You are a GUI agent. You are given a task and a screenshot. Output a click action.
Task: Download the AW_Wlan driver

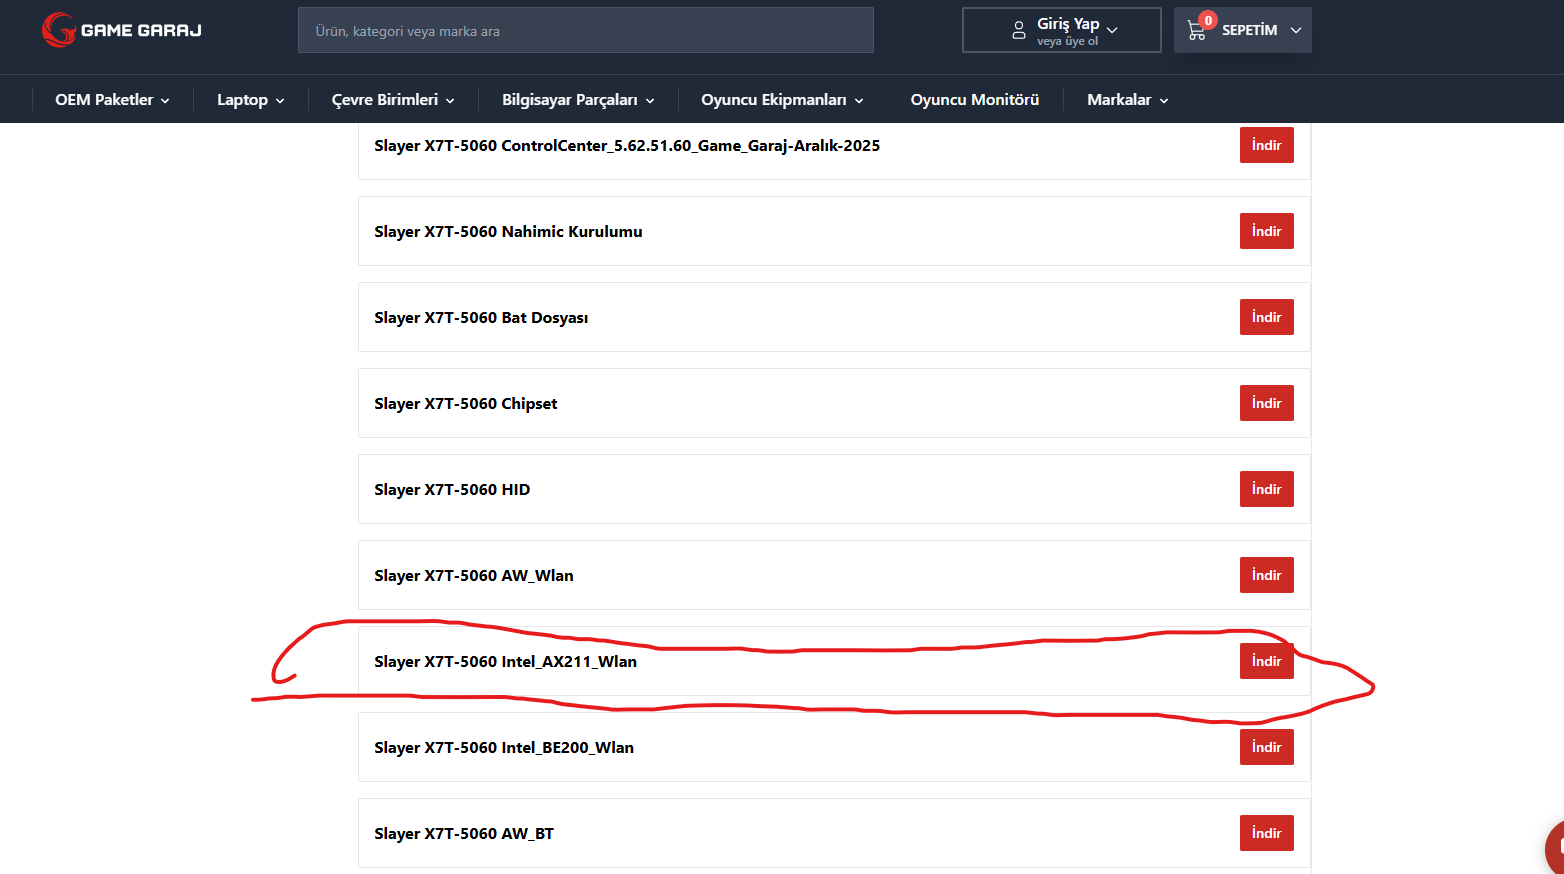(x=1267, y=575)
